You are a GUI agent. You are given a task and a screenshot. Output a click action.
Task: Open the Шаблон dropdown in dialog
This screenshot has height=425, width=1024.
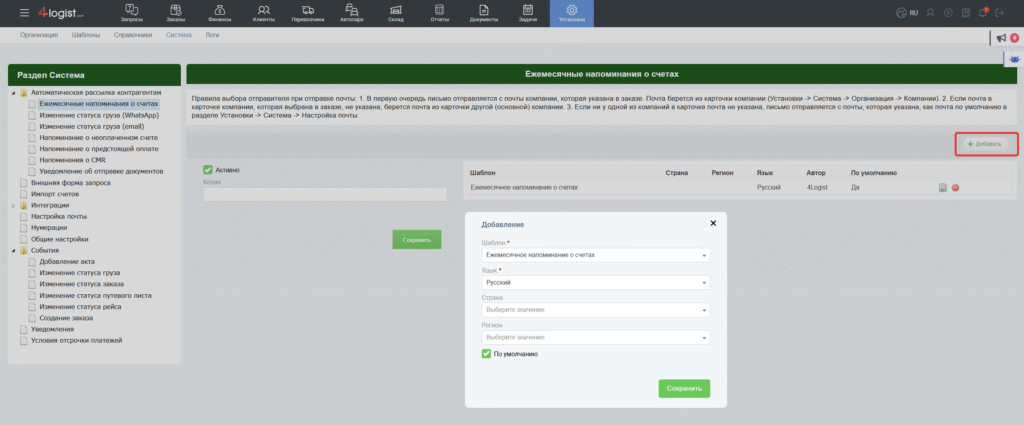tap(595, 255)
